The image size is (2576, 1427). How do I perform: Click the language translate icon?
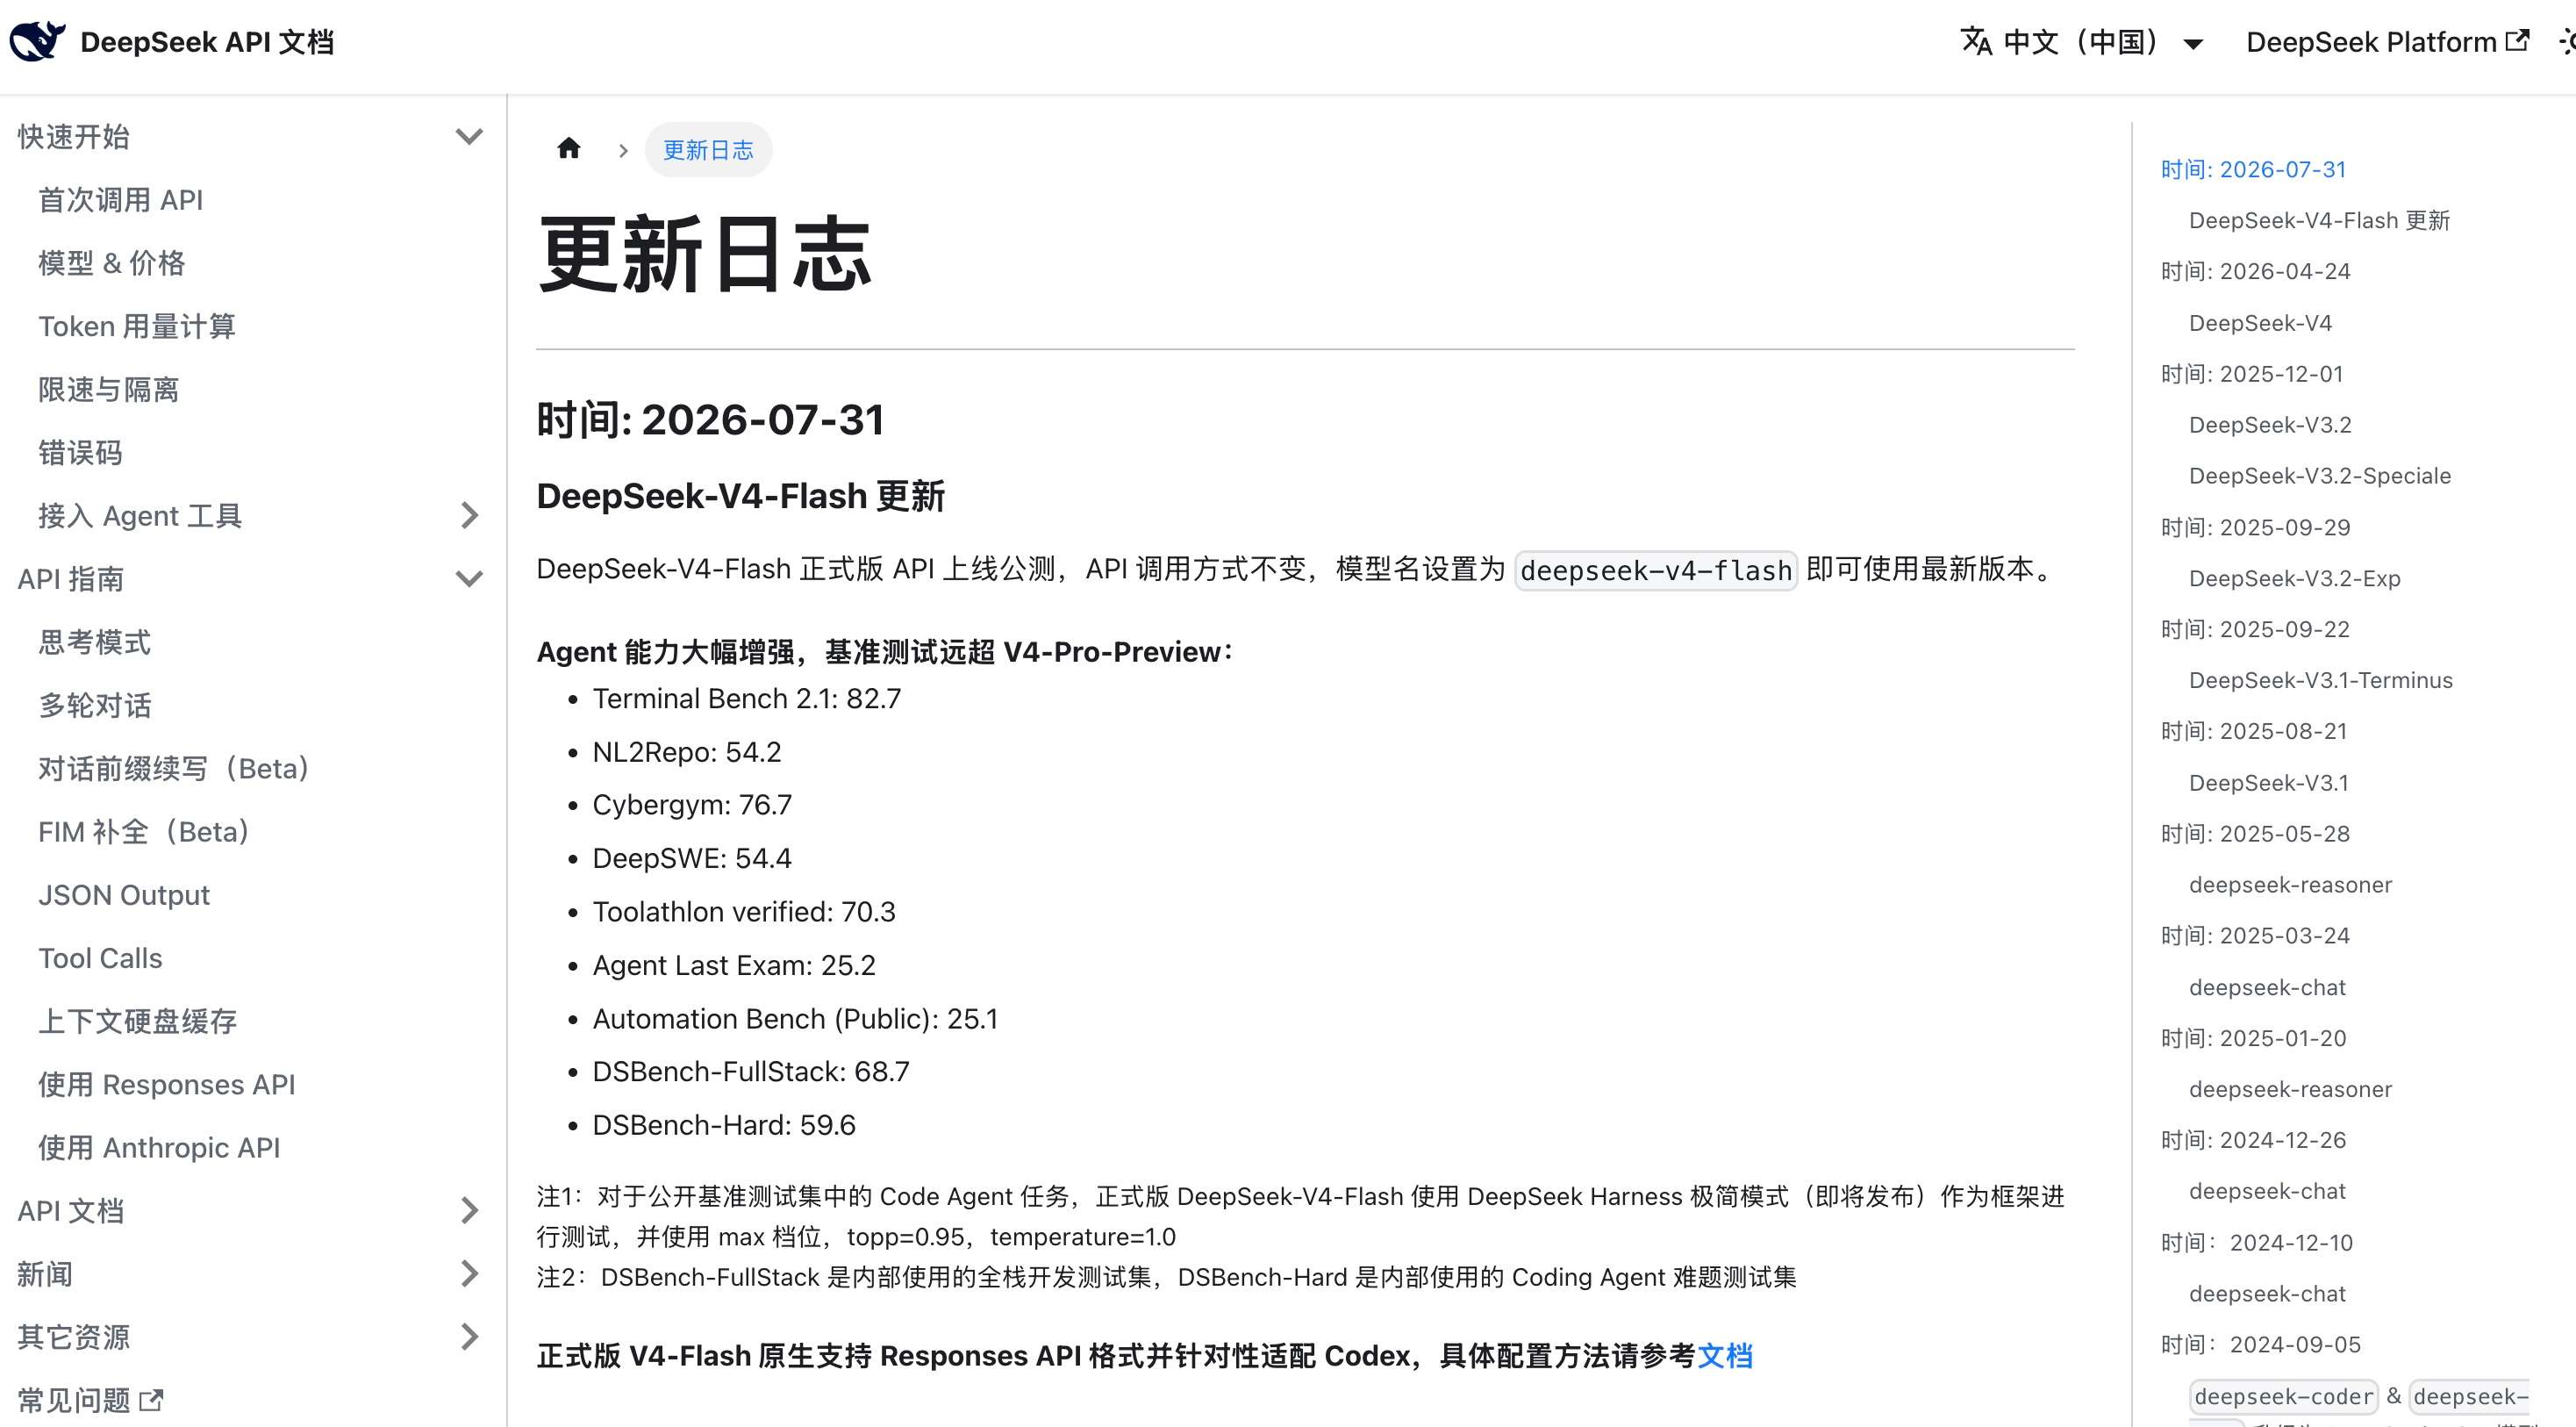click(x=1976, y=41)
